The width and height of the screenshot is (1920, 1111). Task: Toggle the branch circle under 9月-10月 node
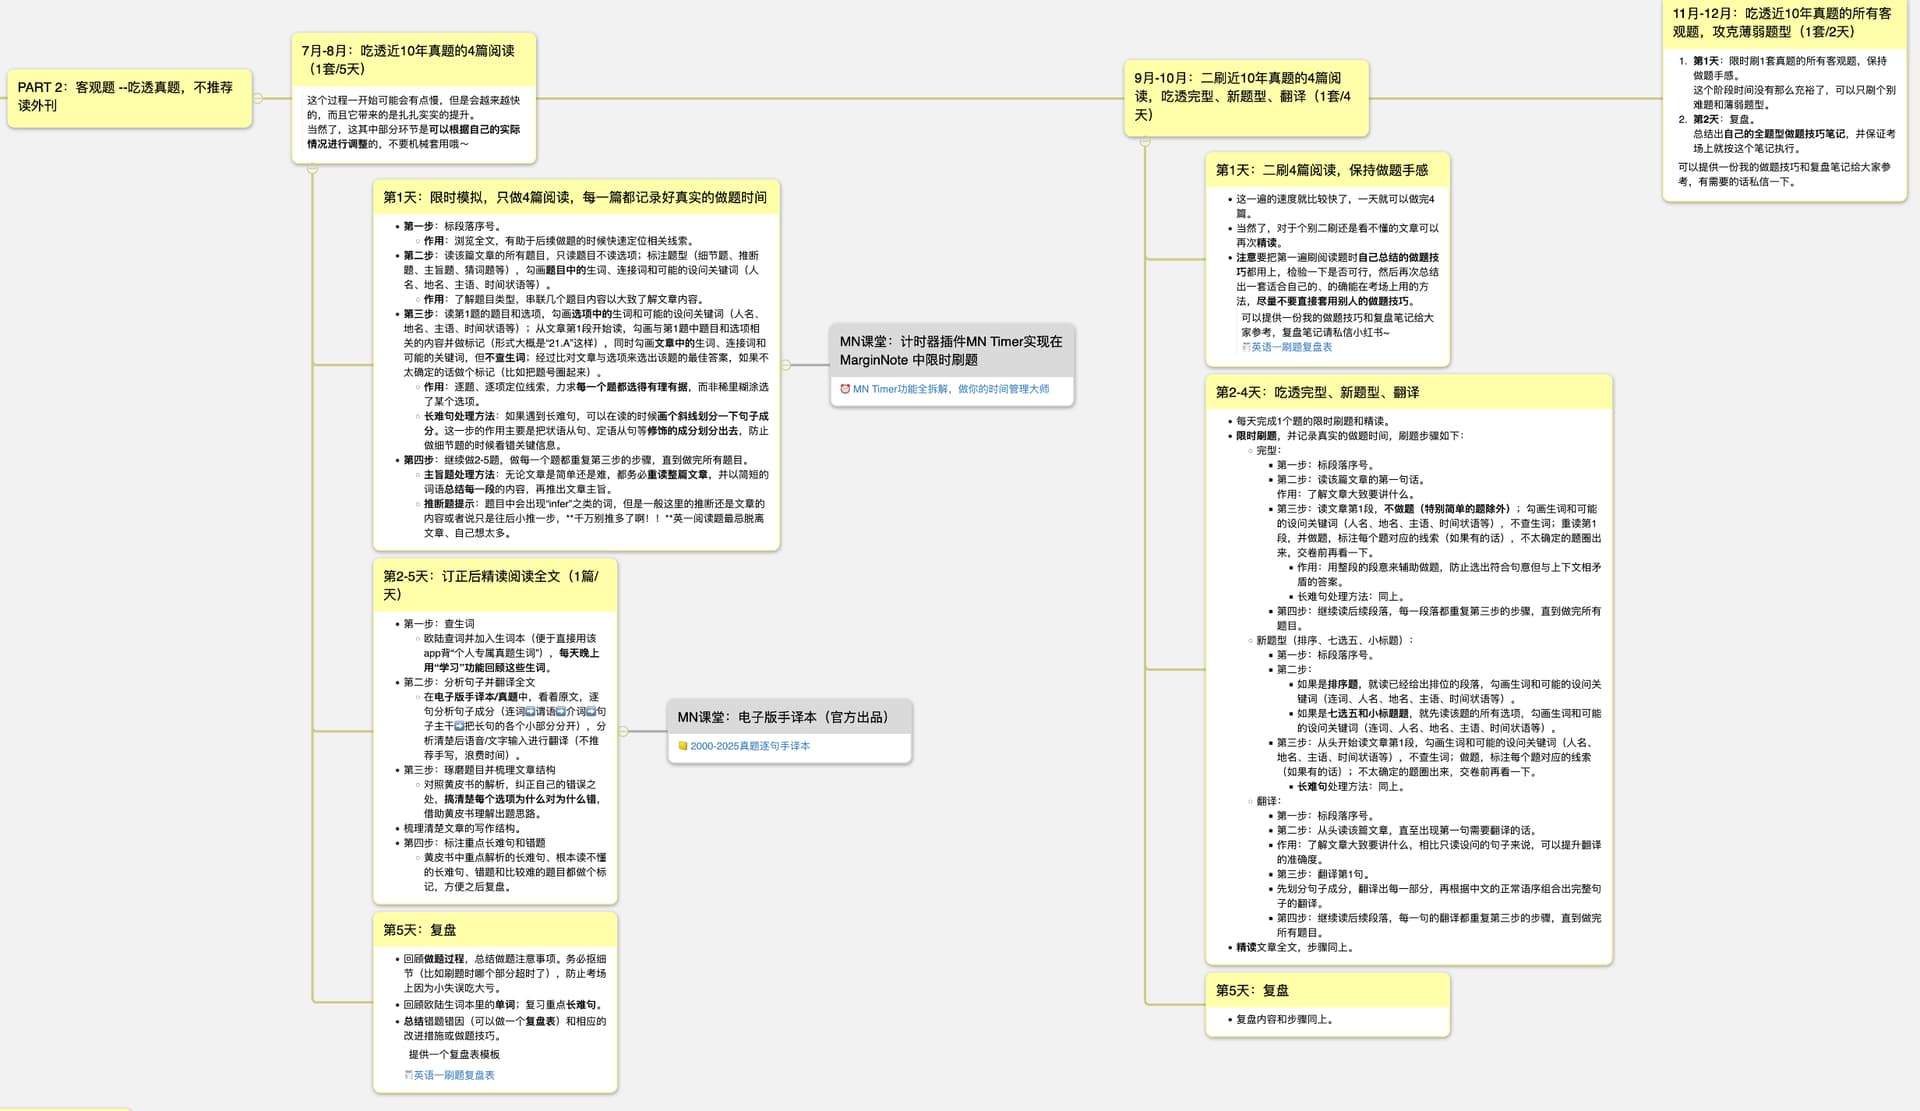(x=1145, y=142)
